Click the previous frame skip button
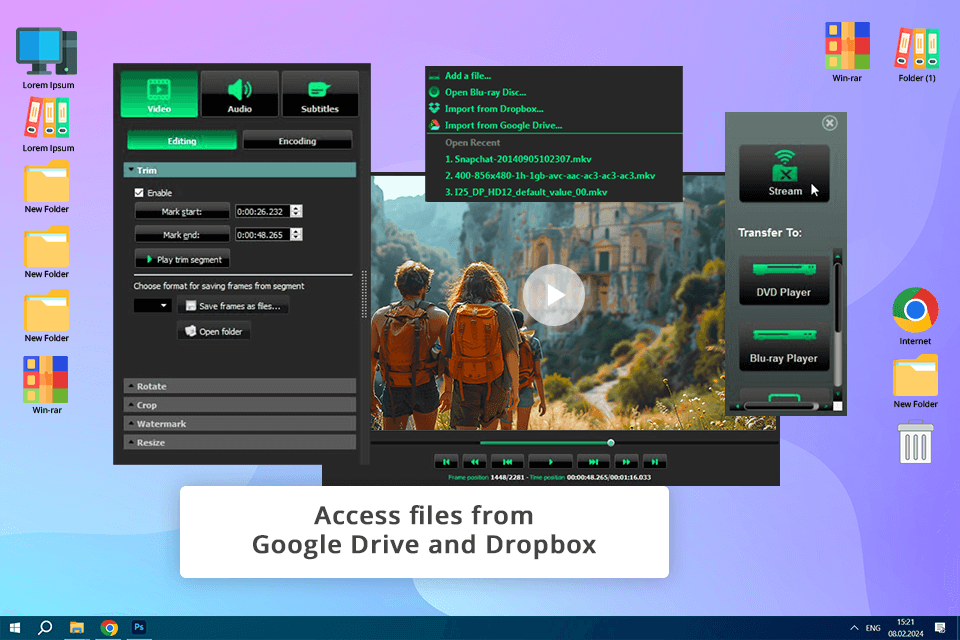960x640 pixels. point(508,462)
